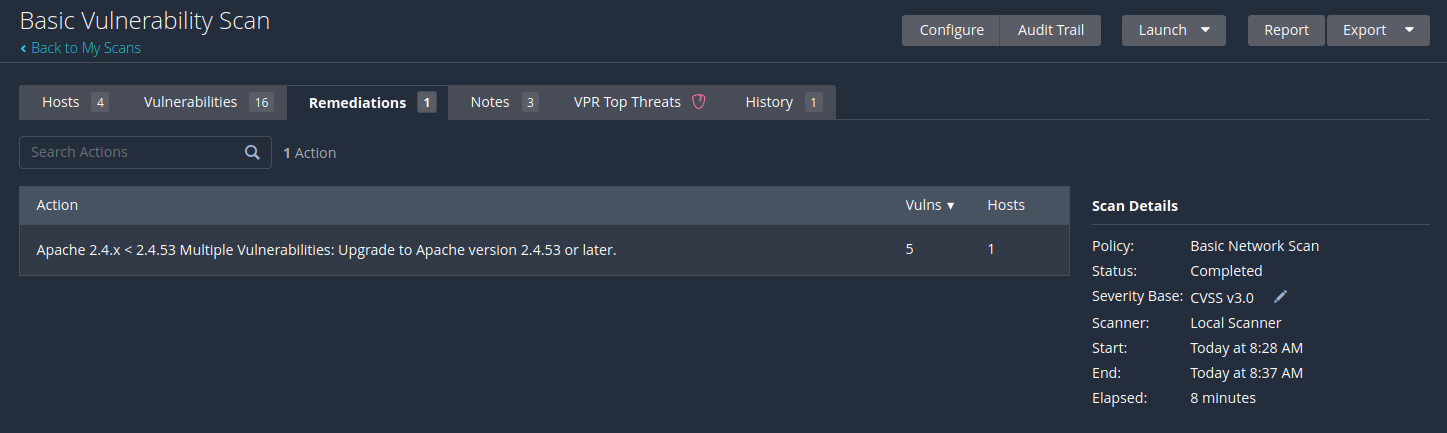Select the Notes tab
Viewport: 1447px width, 433px height.
pos(503,102)
